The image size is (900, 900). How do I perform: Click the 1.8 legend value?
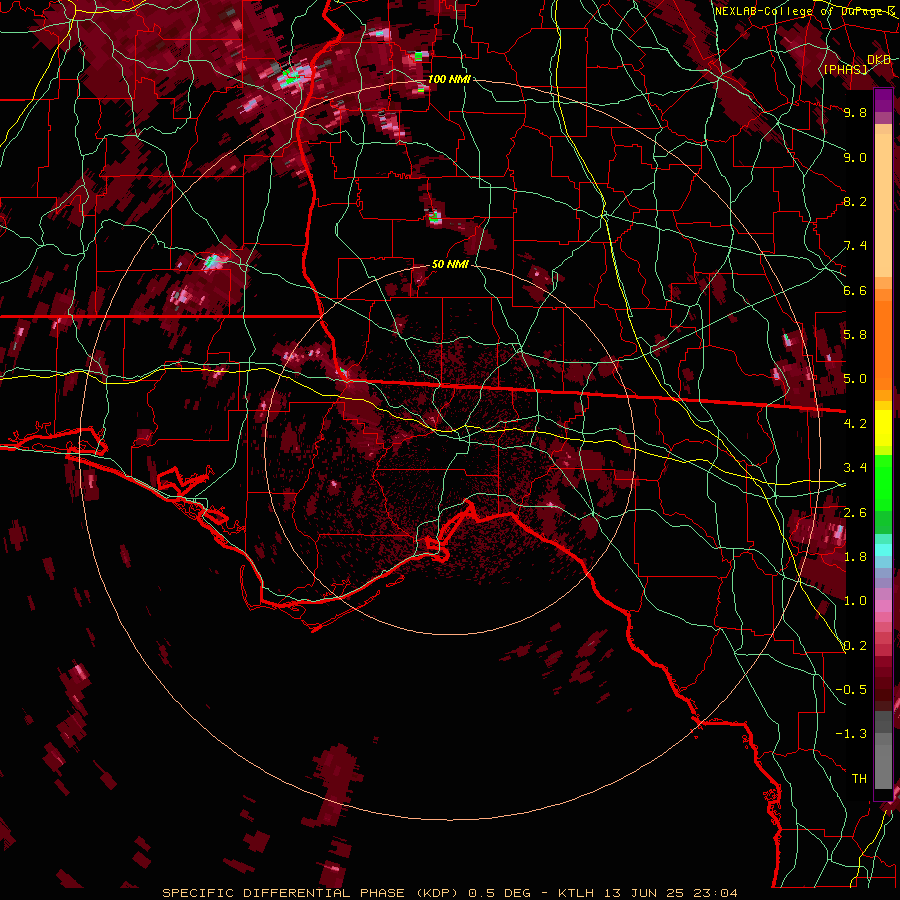(x=855, y=557)
